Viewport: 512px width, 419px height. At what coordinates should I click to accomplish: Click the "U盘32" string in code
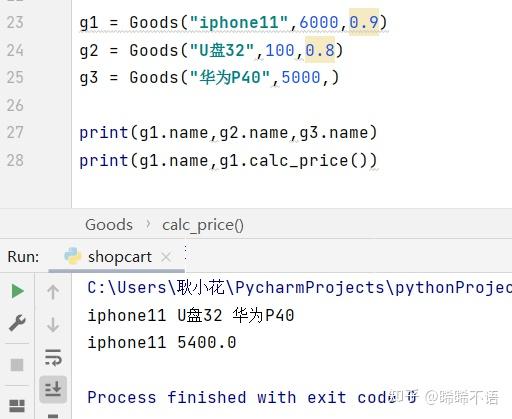(222, 50)
